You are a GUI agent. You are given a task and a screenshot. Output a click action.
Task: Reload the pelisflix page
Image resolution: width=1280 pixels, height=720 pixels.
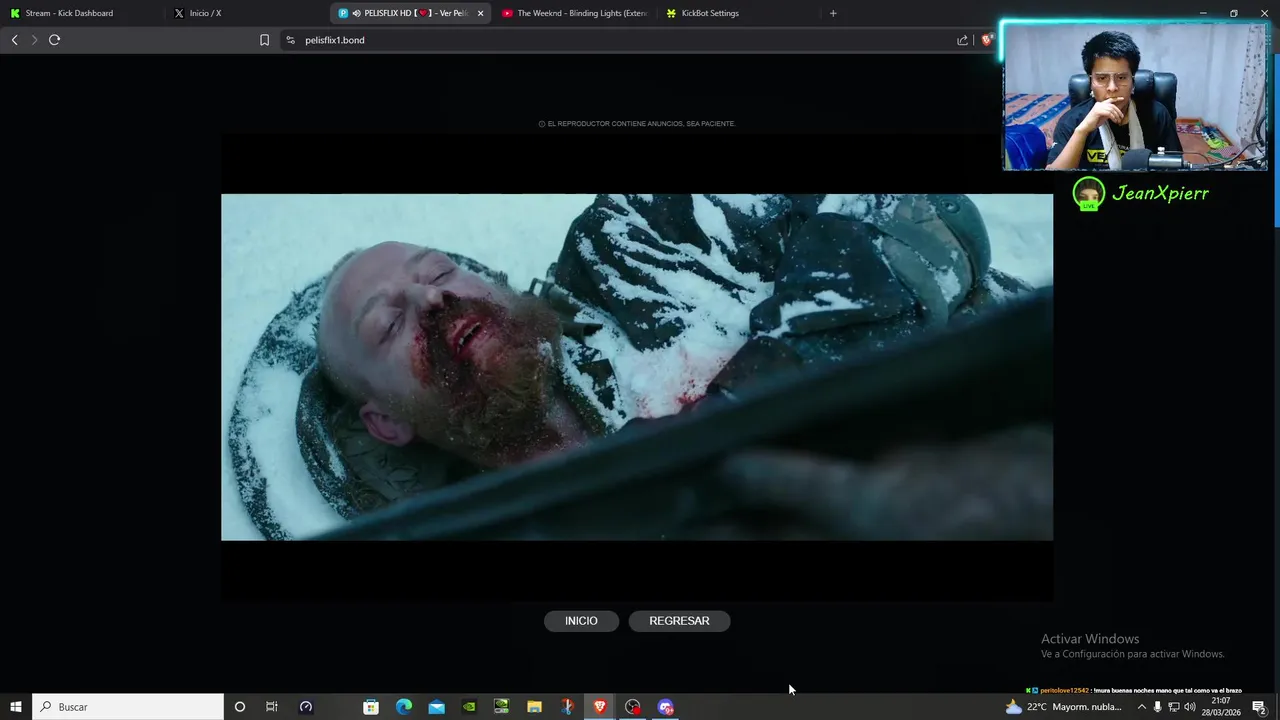pyautogui.click(x=55, y=40)
